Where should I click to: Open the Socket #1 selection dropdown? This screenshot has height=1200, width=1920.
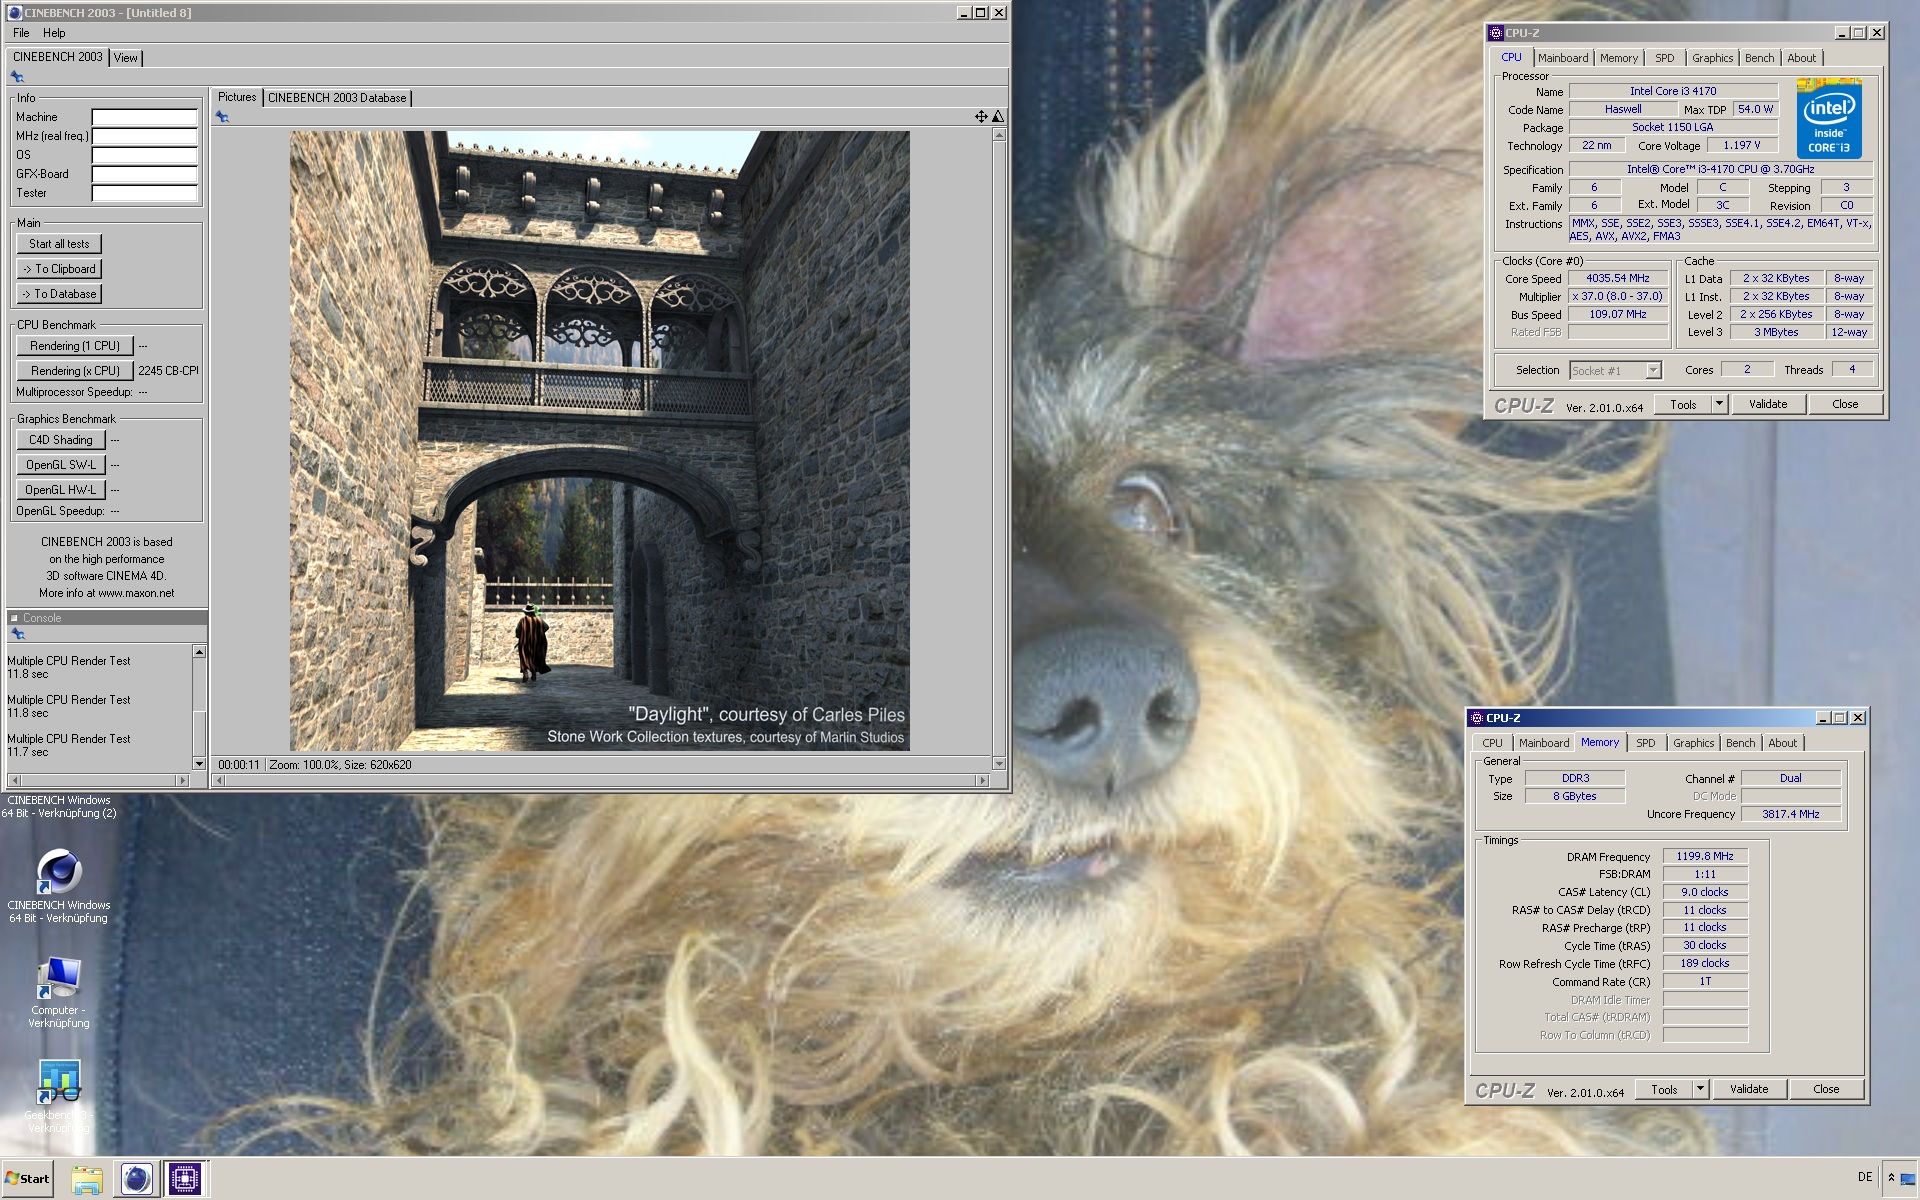pyautogui.click(x=1653, y=371)
